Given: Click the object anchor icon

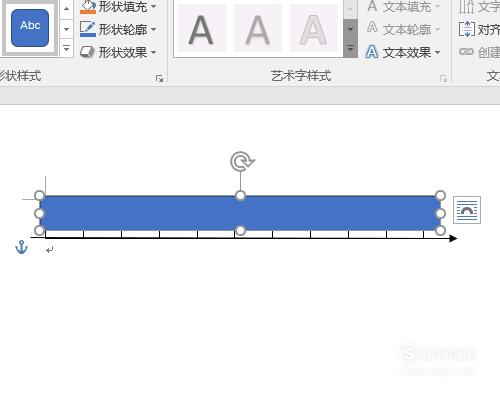Looking at the screenshot, I should pos(21,247).
